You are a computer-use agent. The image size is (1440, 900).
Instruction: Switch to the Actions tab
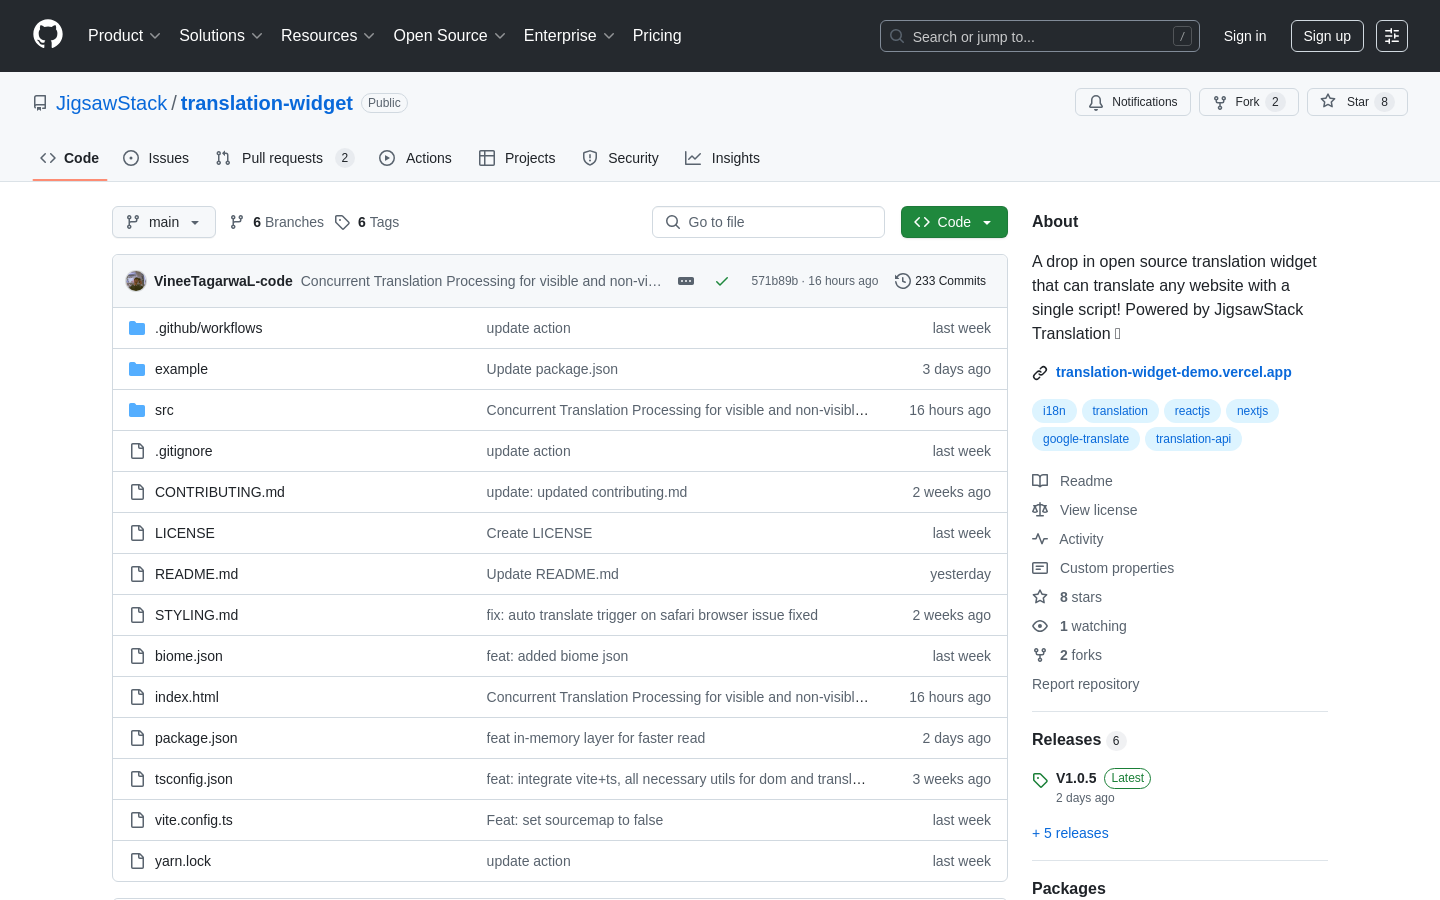point(415,158)
